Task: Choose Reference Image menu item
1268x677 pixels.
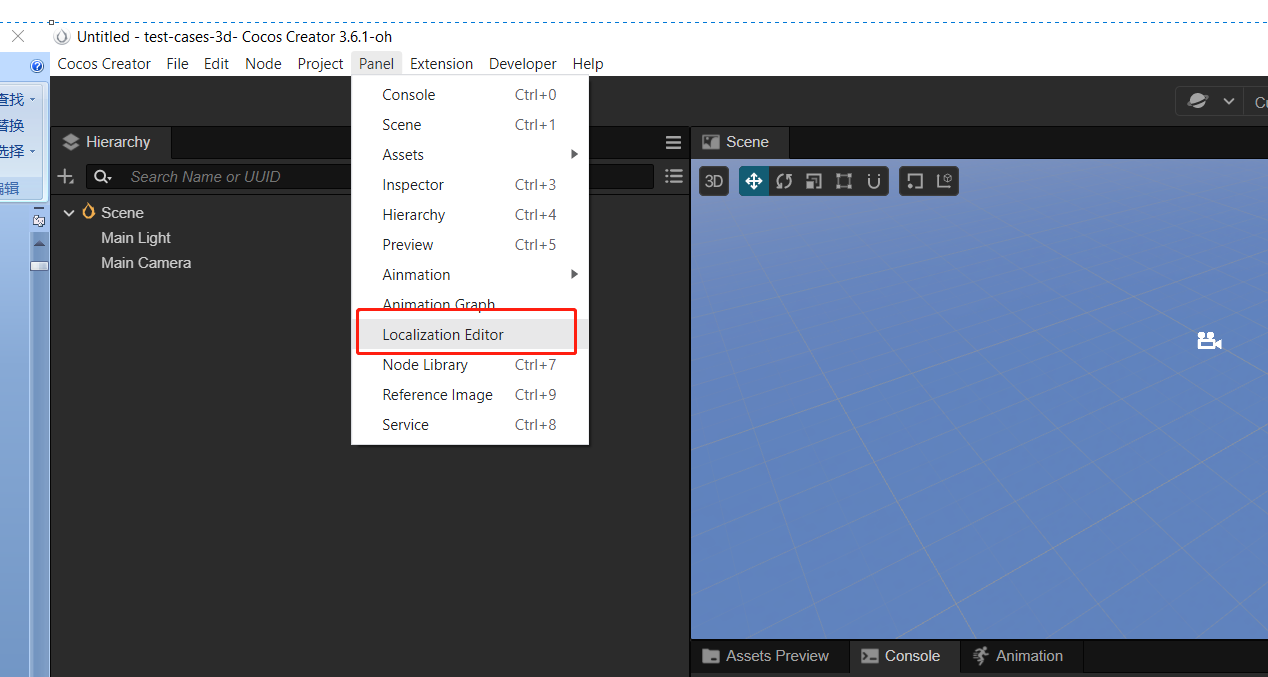Action: point(470,395)
